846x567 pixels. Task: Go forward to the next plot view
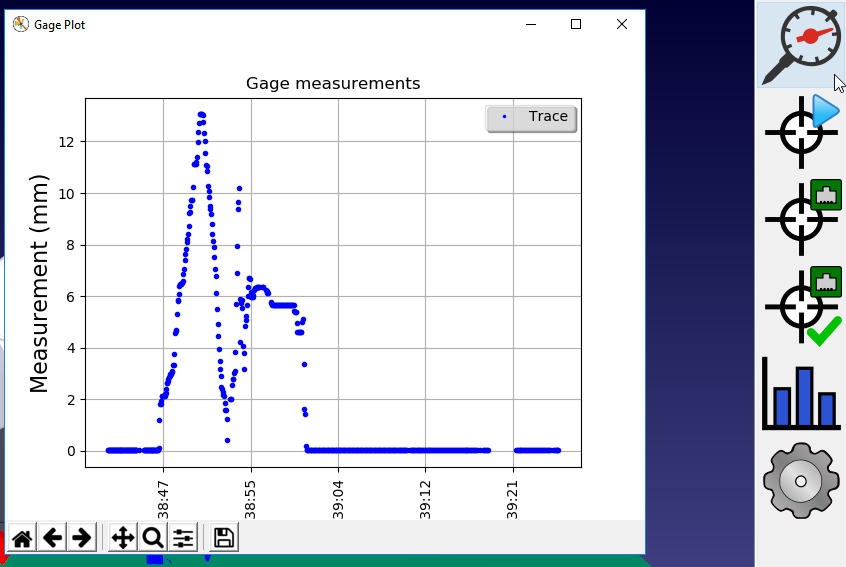(82, 538)
